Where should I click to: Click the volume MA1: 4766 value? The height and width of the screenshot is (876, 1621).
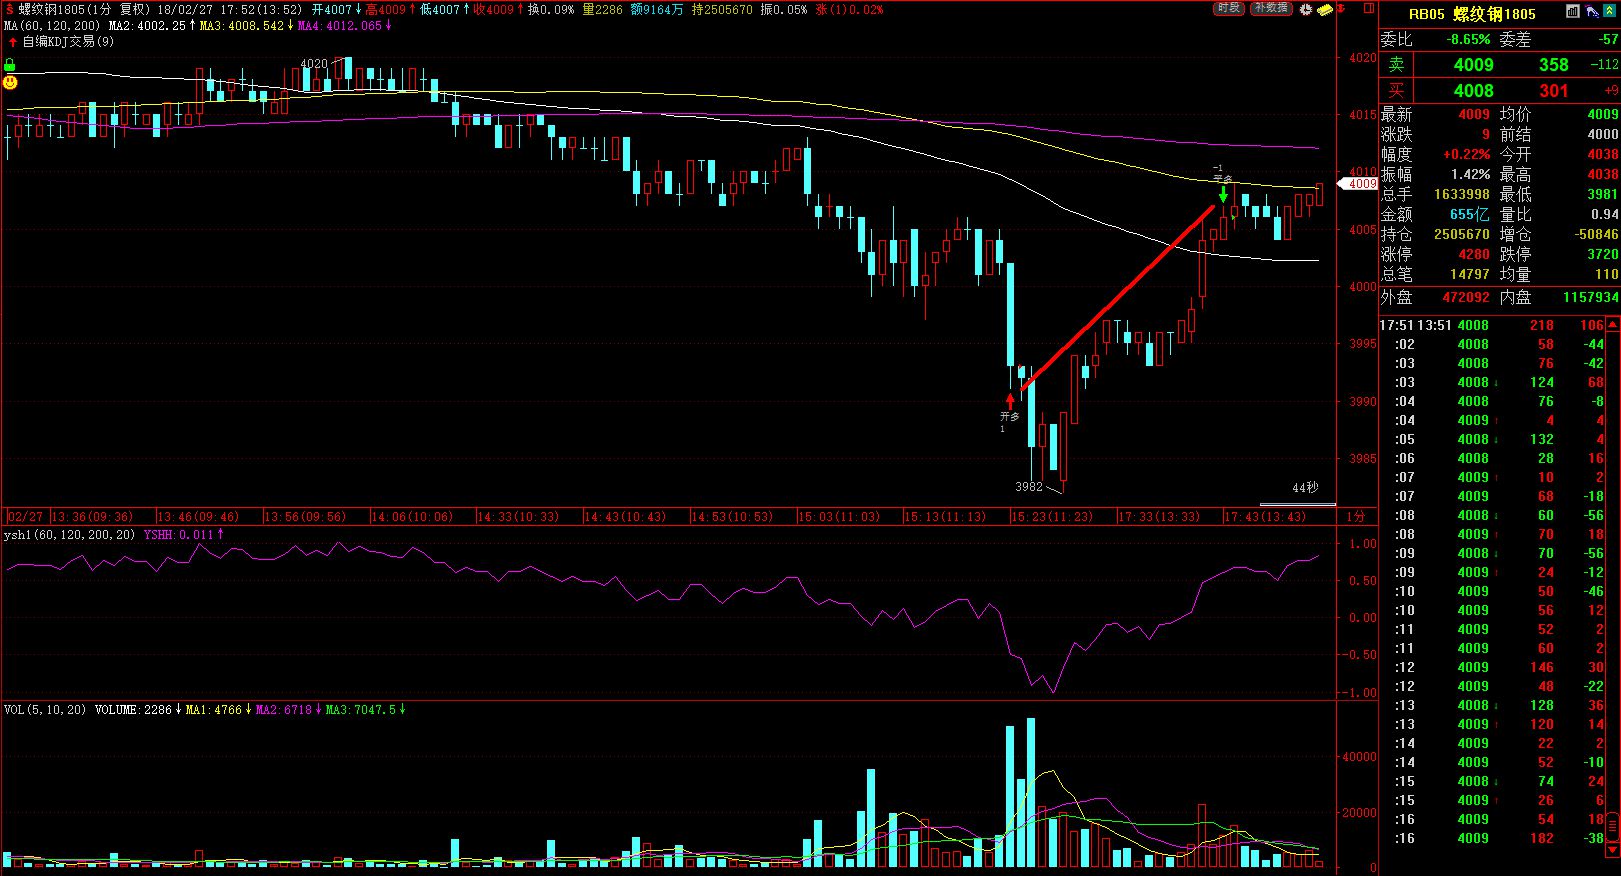point(219,710)
